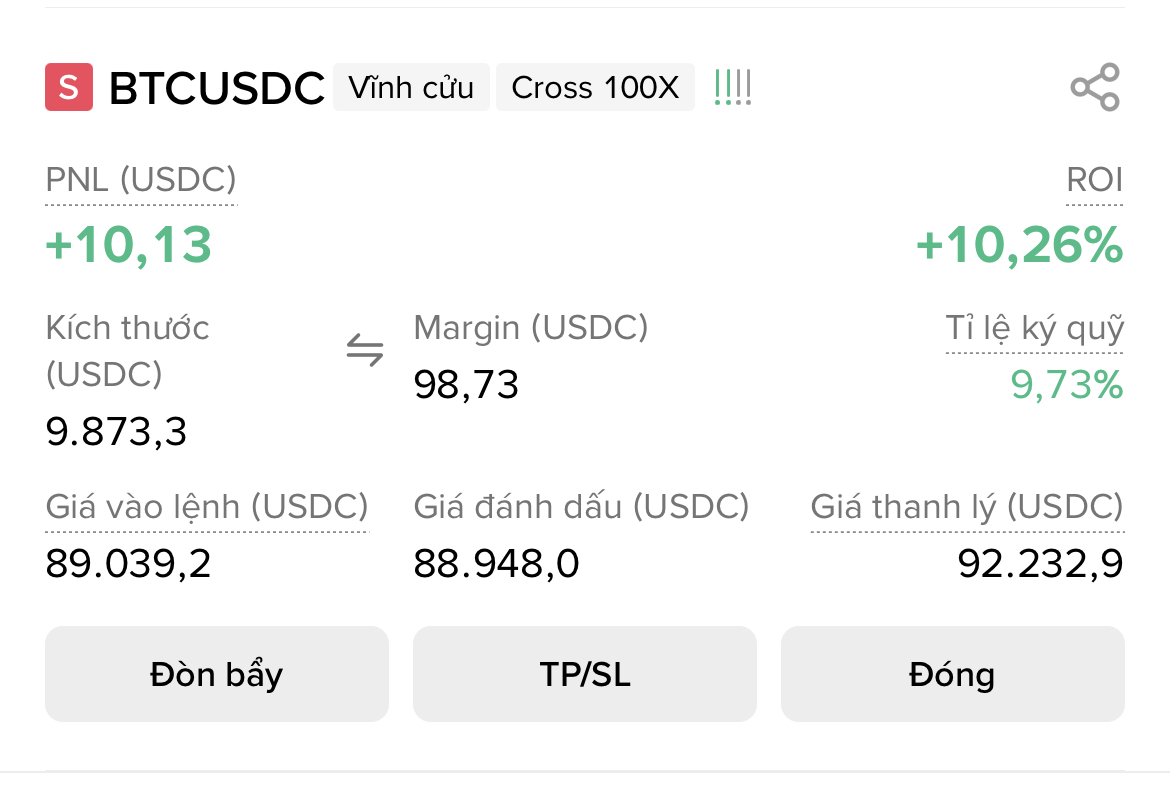This screenshot has width=1170, height=795.
Task: Click the Giá thanh lý (USDC) label
Action: point(967,507)
